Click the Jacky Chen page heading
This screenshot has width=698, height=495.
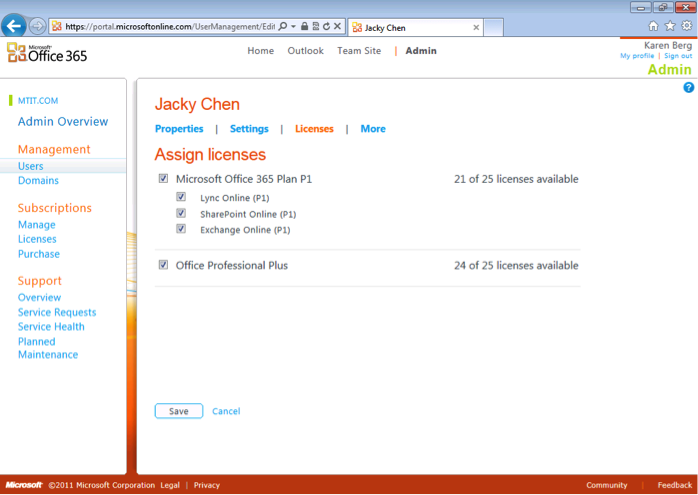tap(197, 105)
